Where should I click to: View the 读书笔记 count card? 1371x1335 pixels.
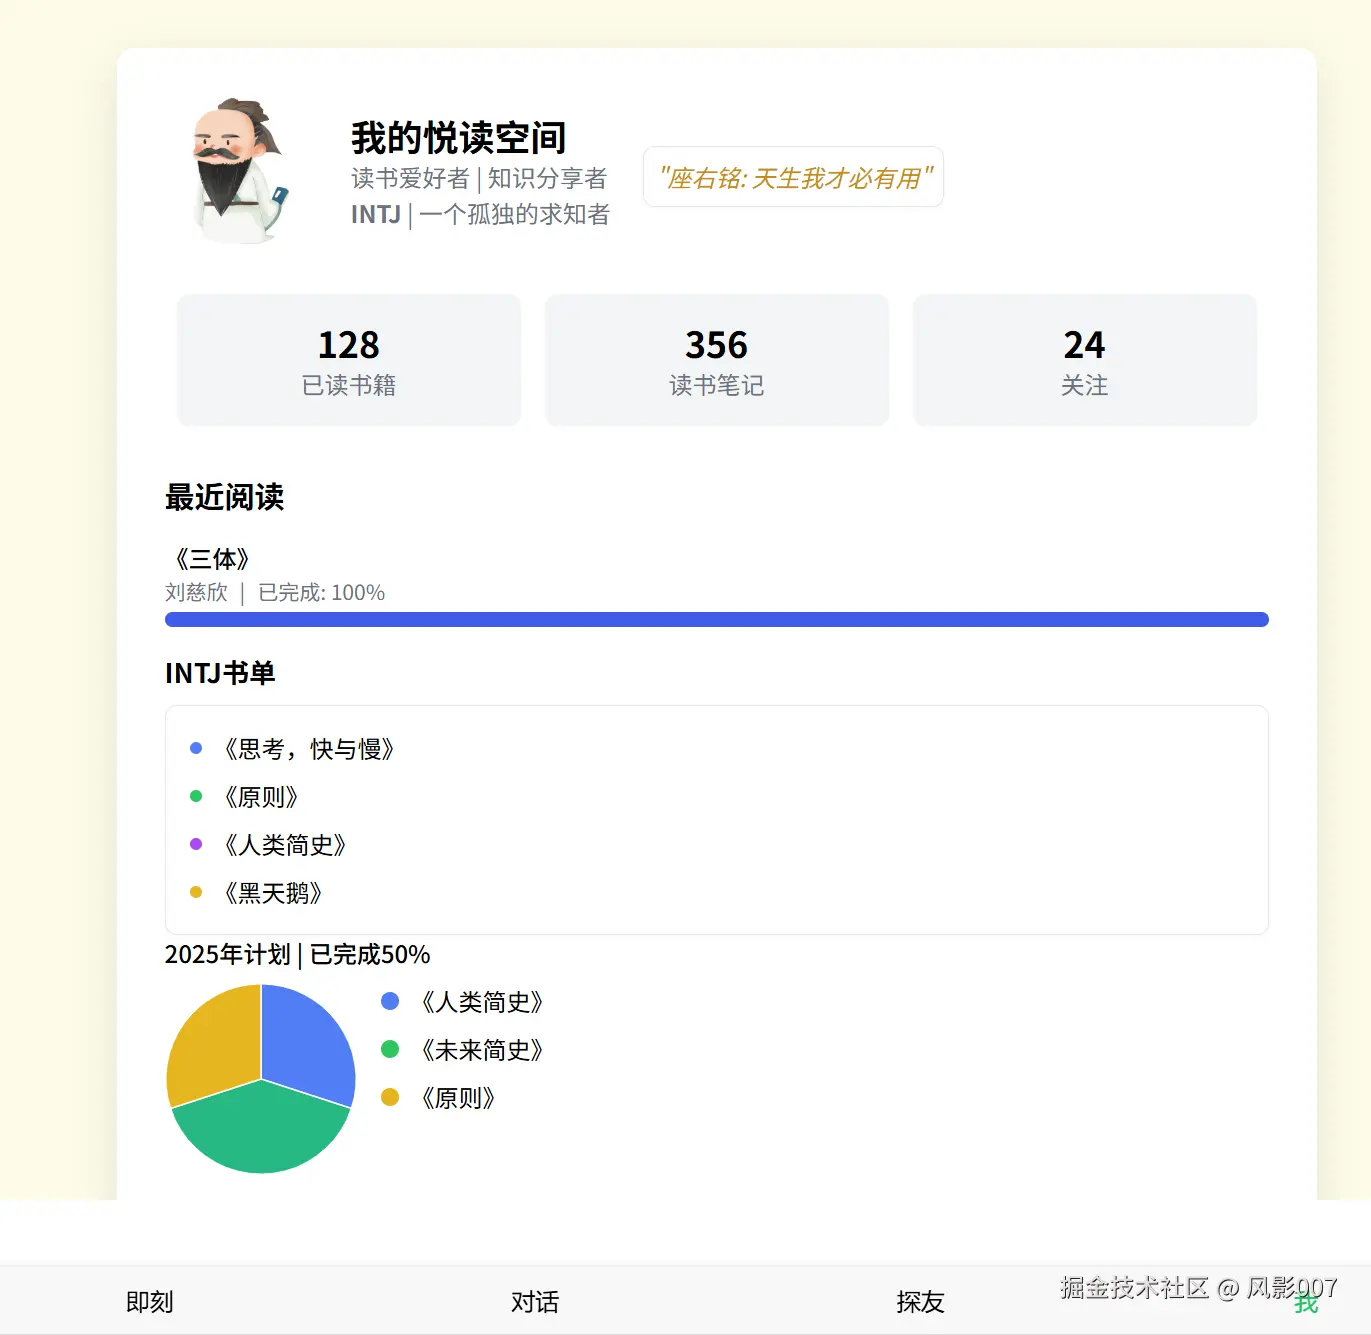[x=716, y=360]
